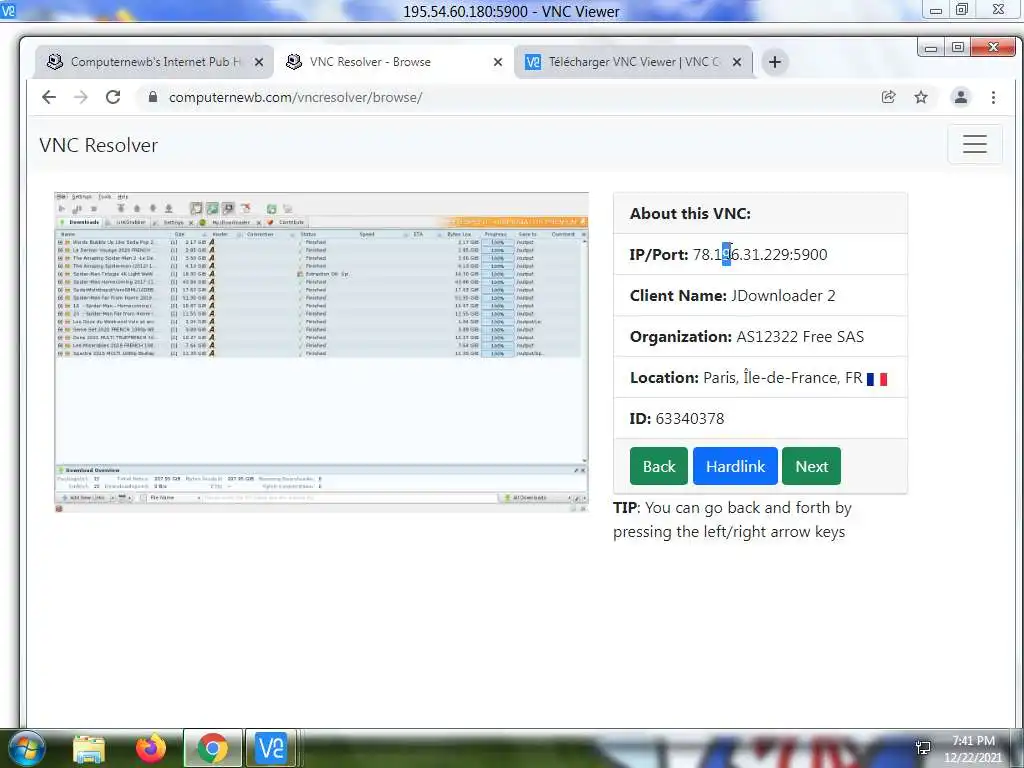Open the Chrome three-dot menu
Screen dimensions: 1024x768
click(x=993, y=97)
